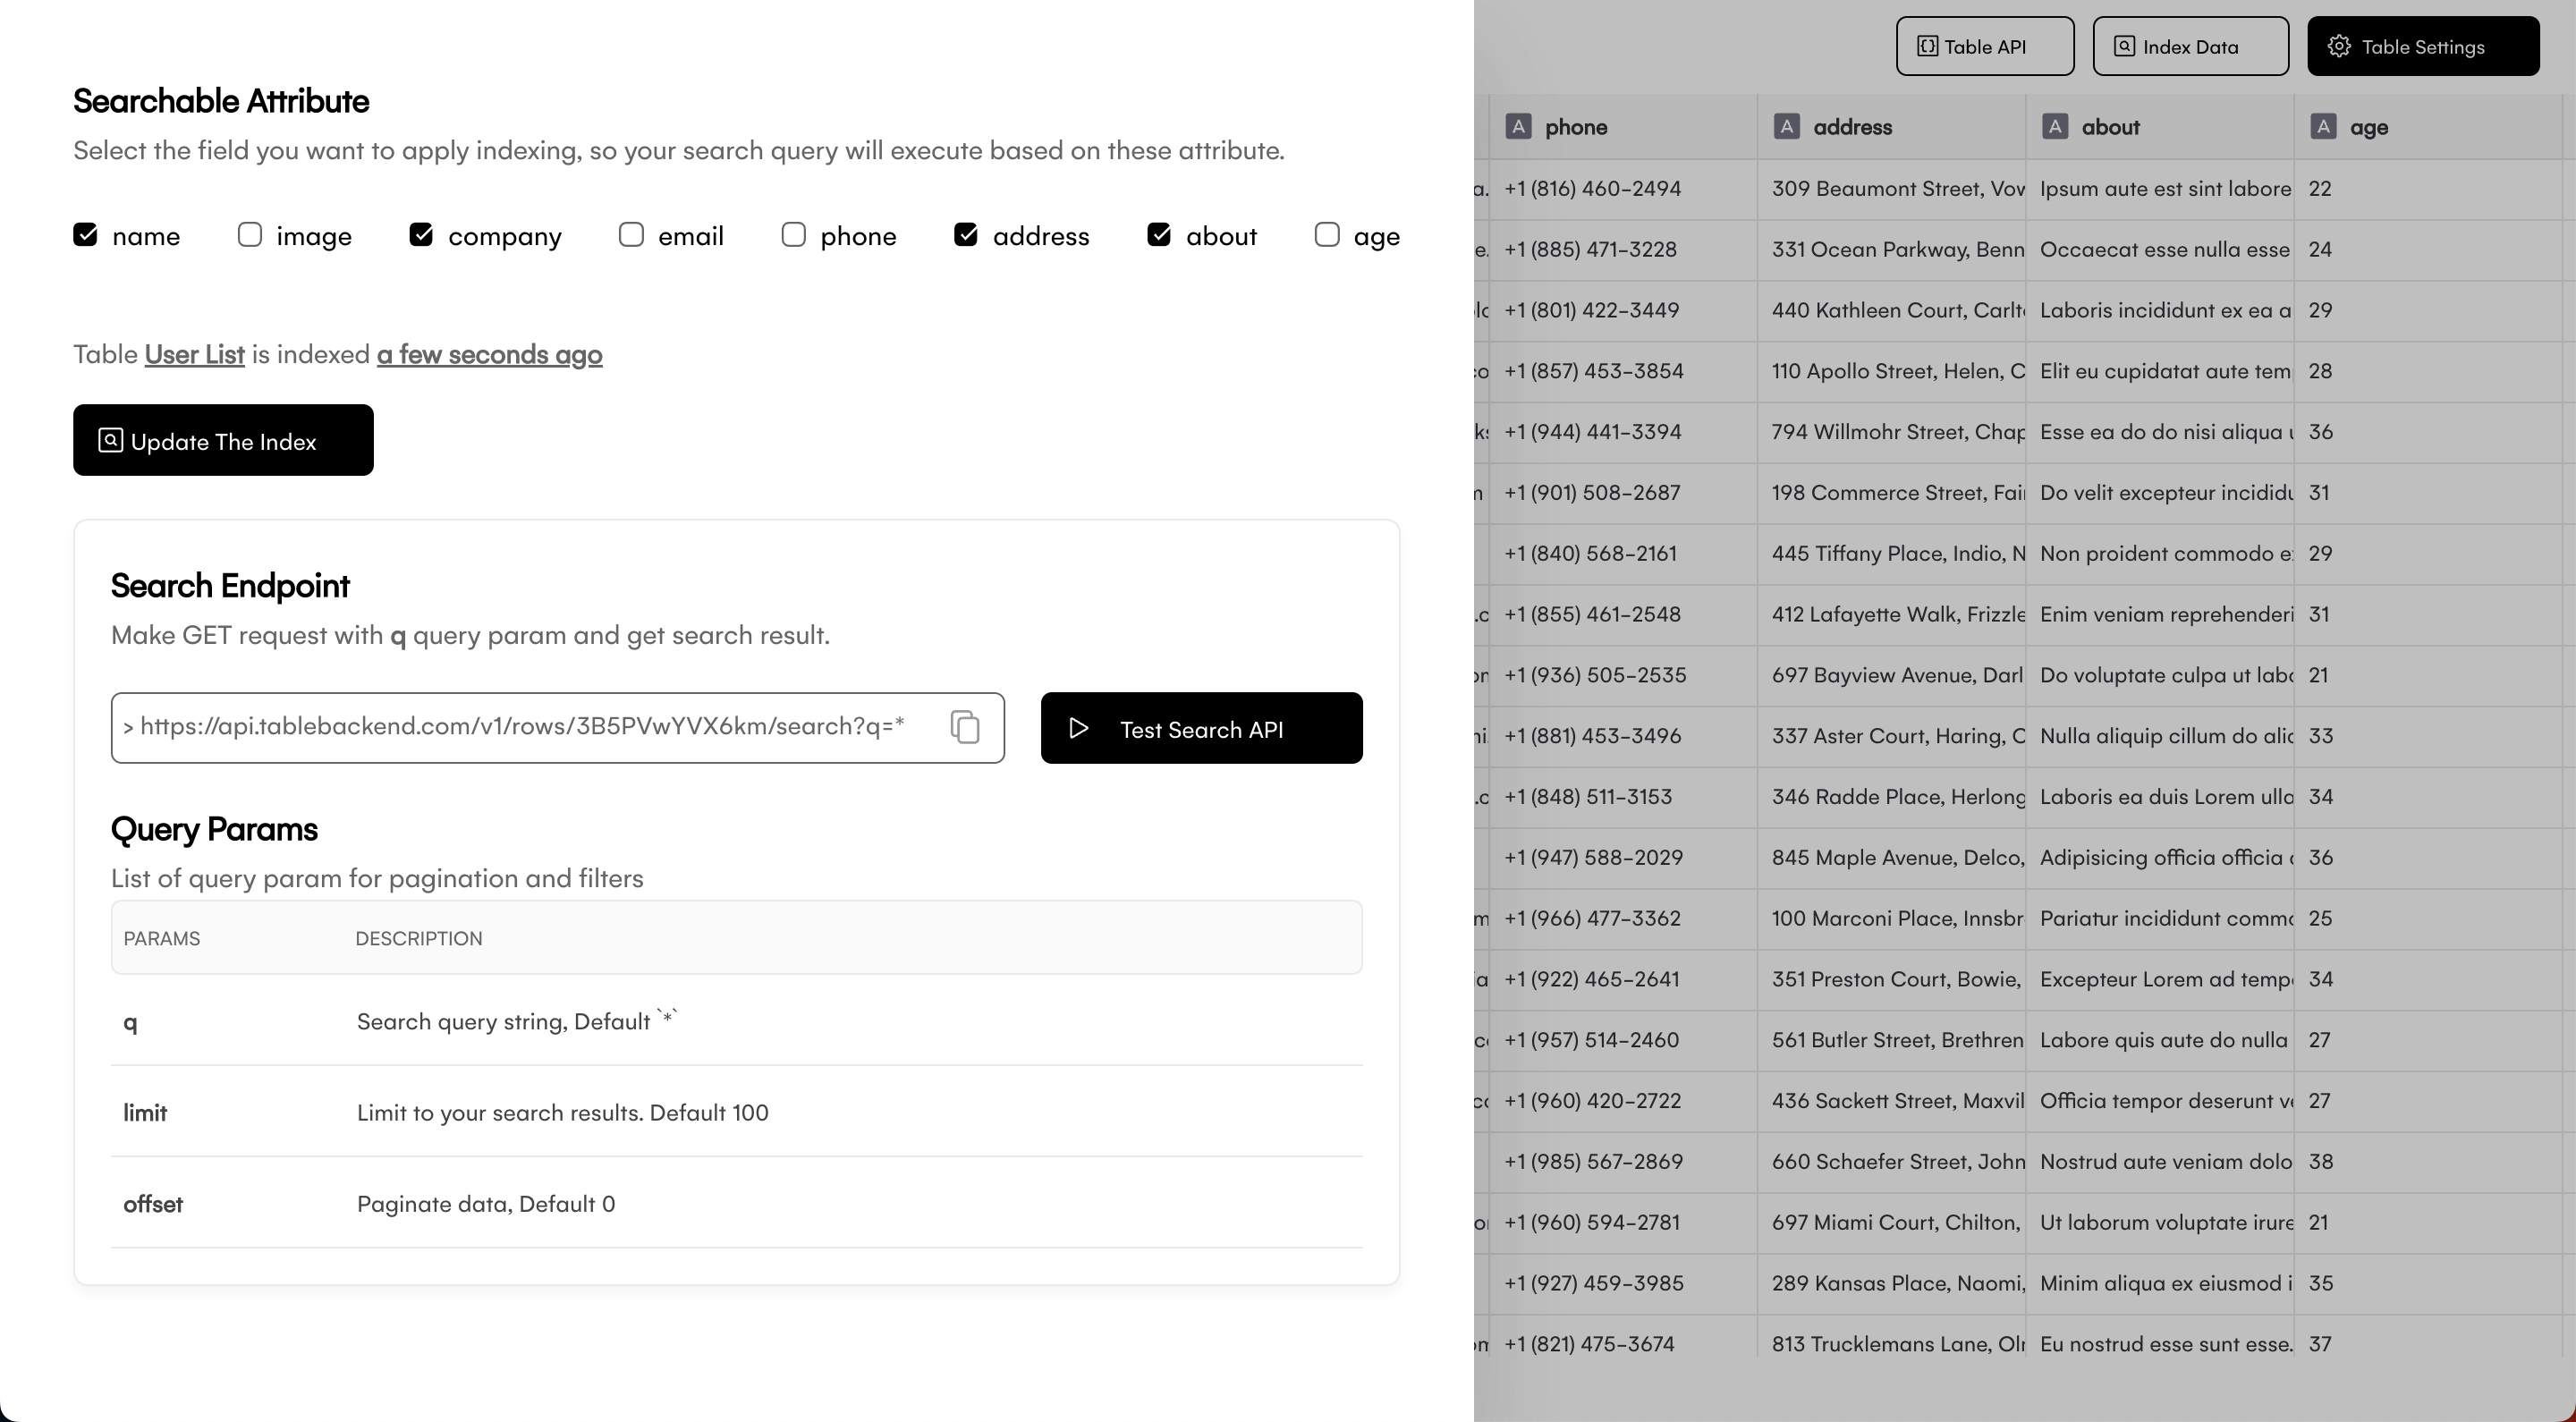Open Table Settings
Screen dimensions: 2576x1422
click(x=2422, y=46)
